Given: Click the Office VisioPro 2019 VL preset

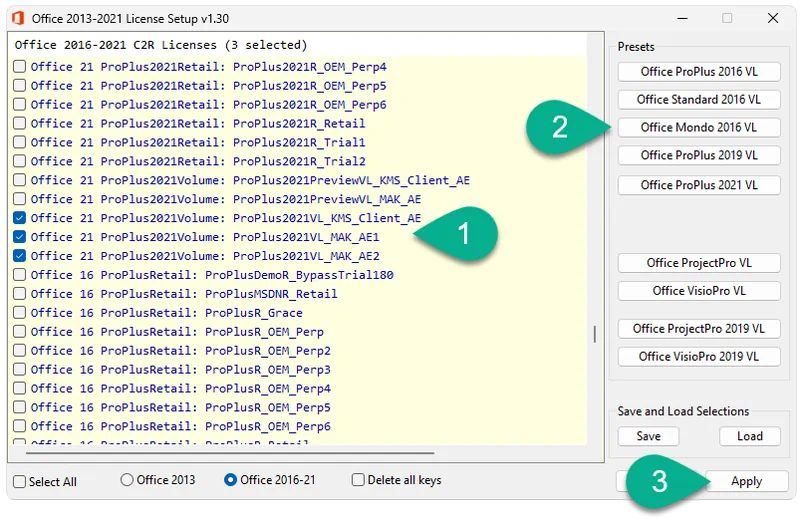Looking at the screenshot, I should point(698,356).
